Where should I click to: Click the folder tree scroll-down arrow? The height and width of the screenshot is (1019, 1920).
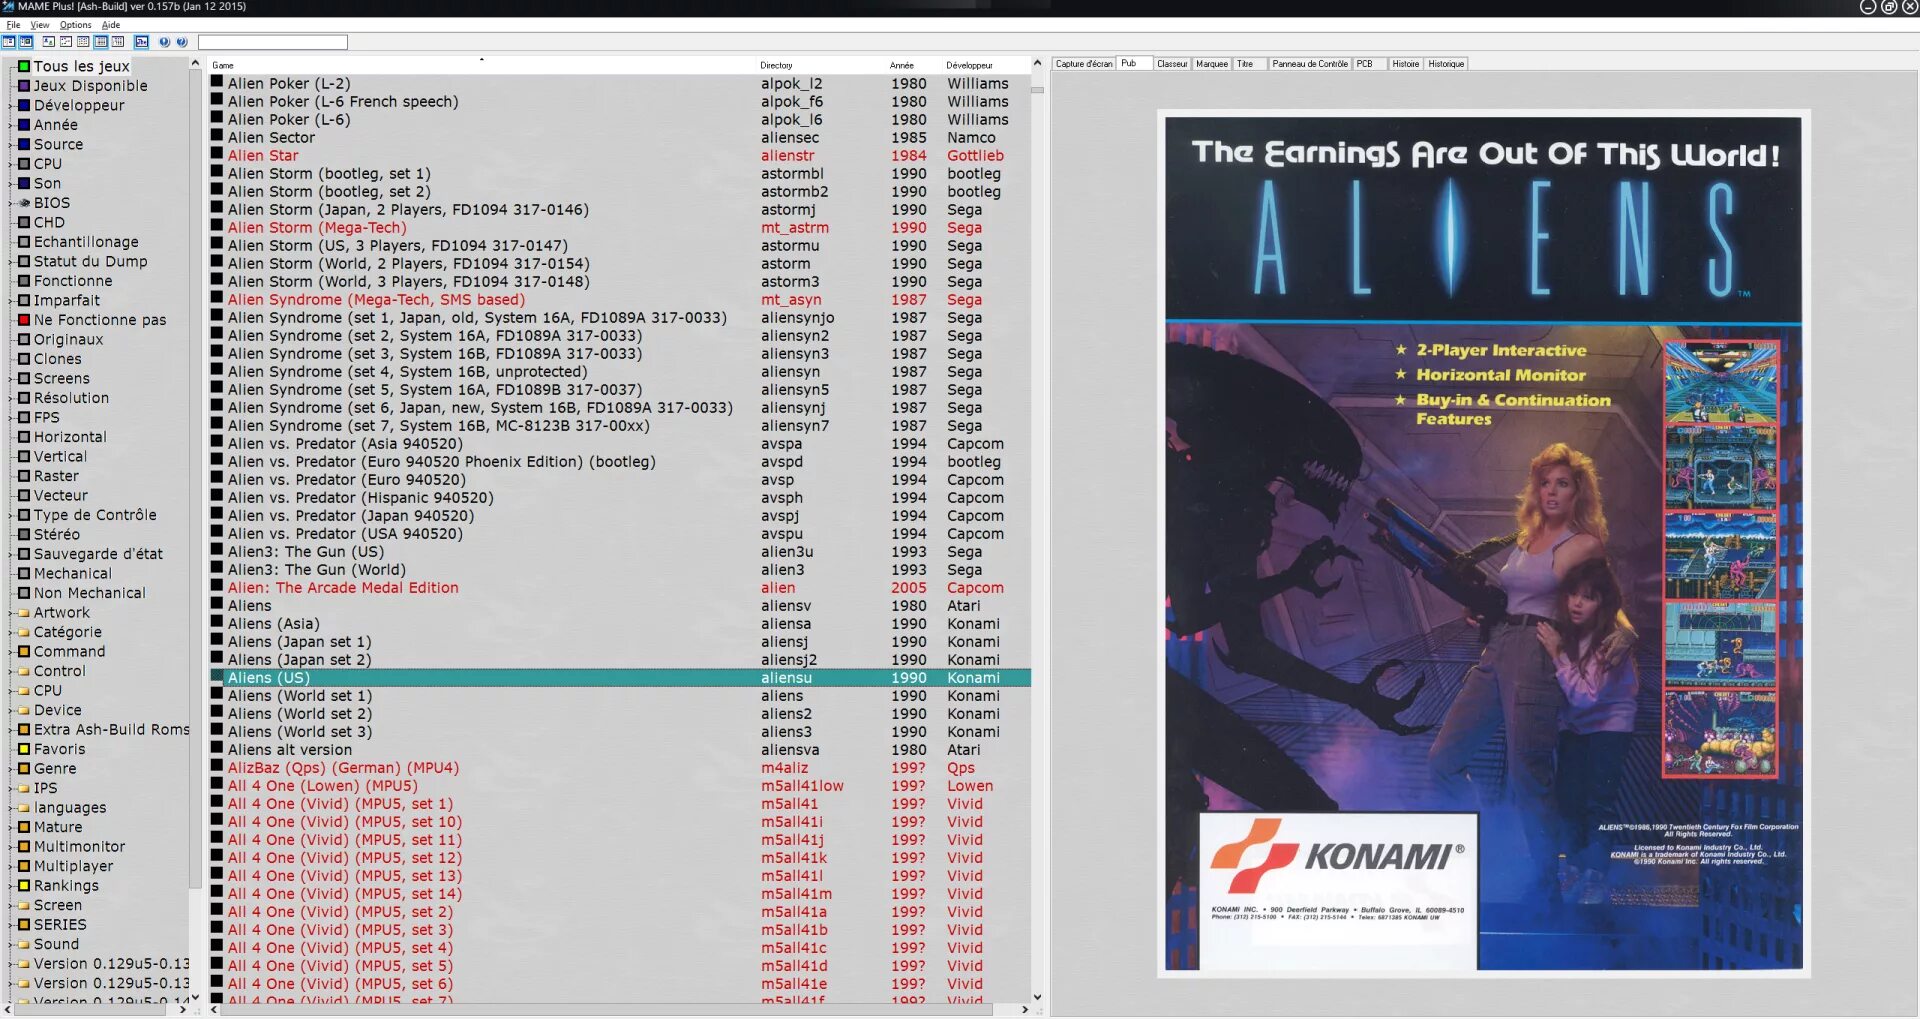195,996
